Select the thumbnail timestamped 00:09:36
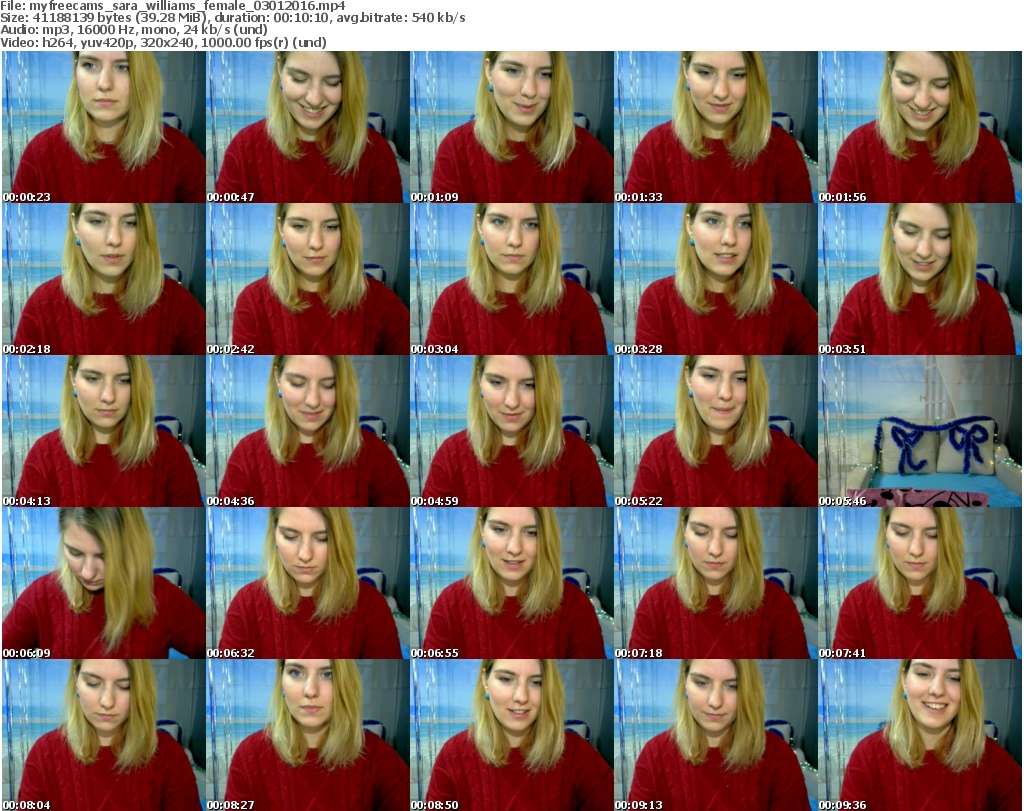Screen dimensions: 1024x811 [x=920, y=735]
